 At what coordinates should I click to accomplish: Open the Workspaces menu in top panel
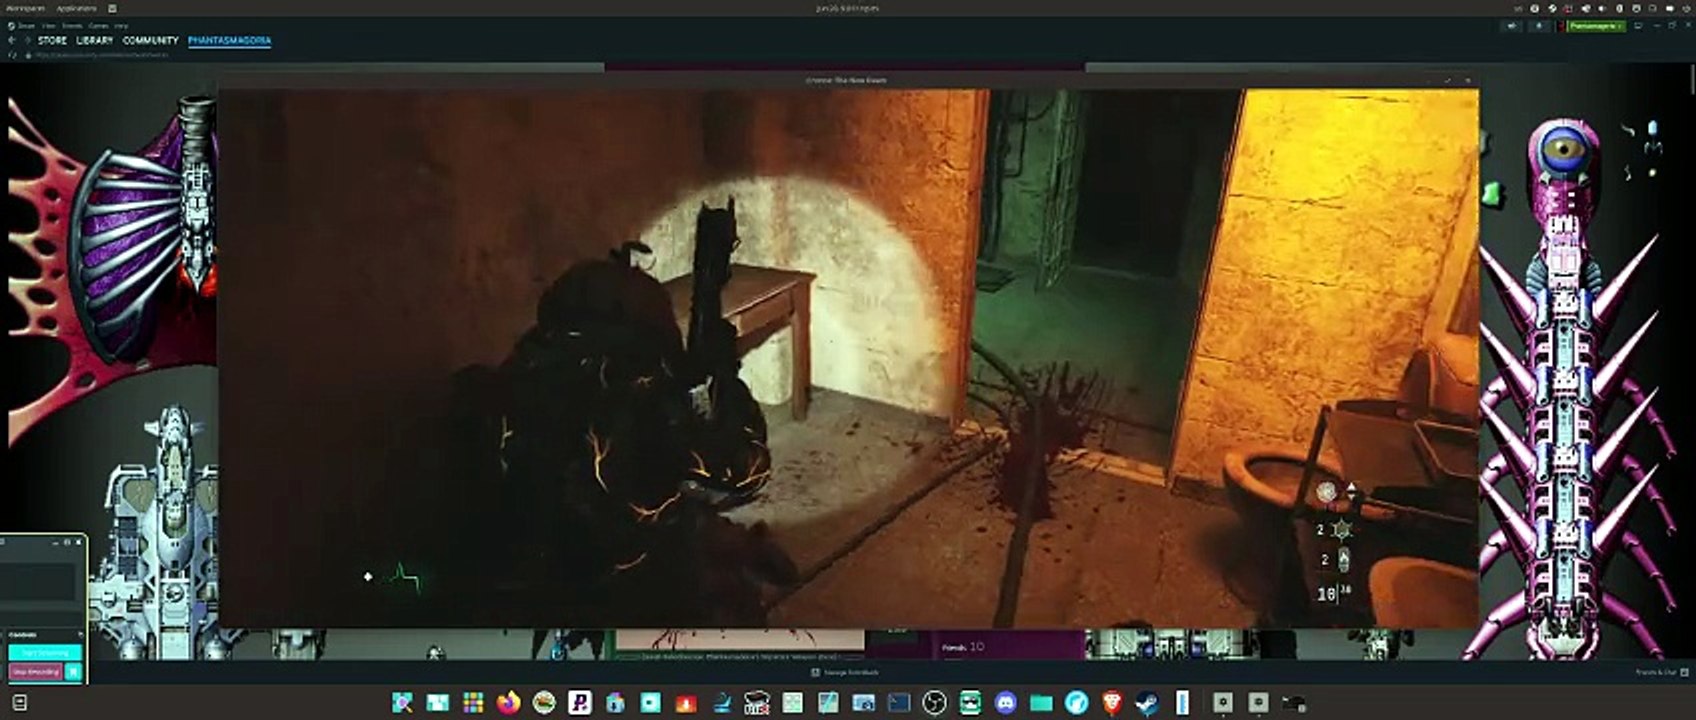point(25,8)
